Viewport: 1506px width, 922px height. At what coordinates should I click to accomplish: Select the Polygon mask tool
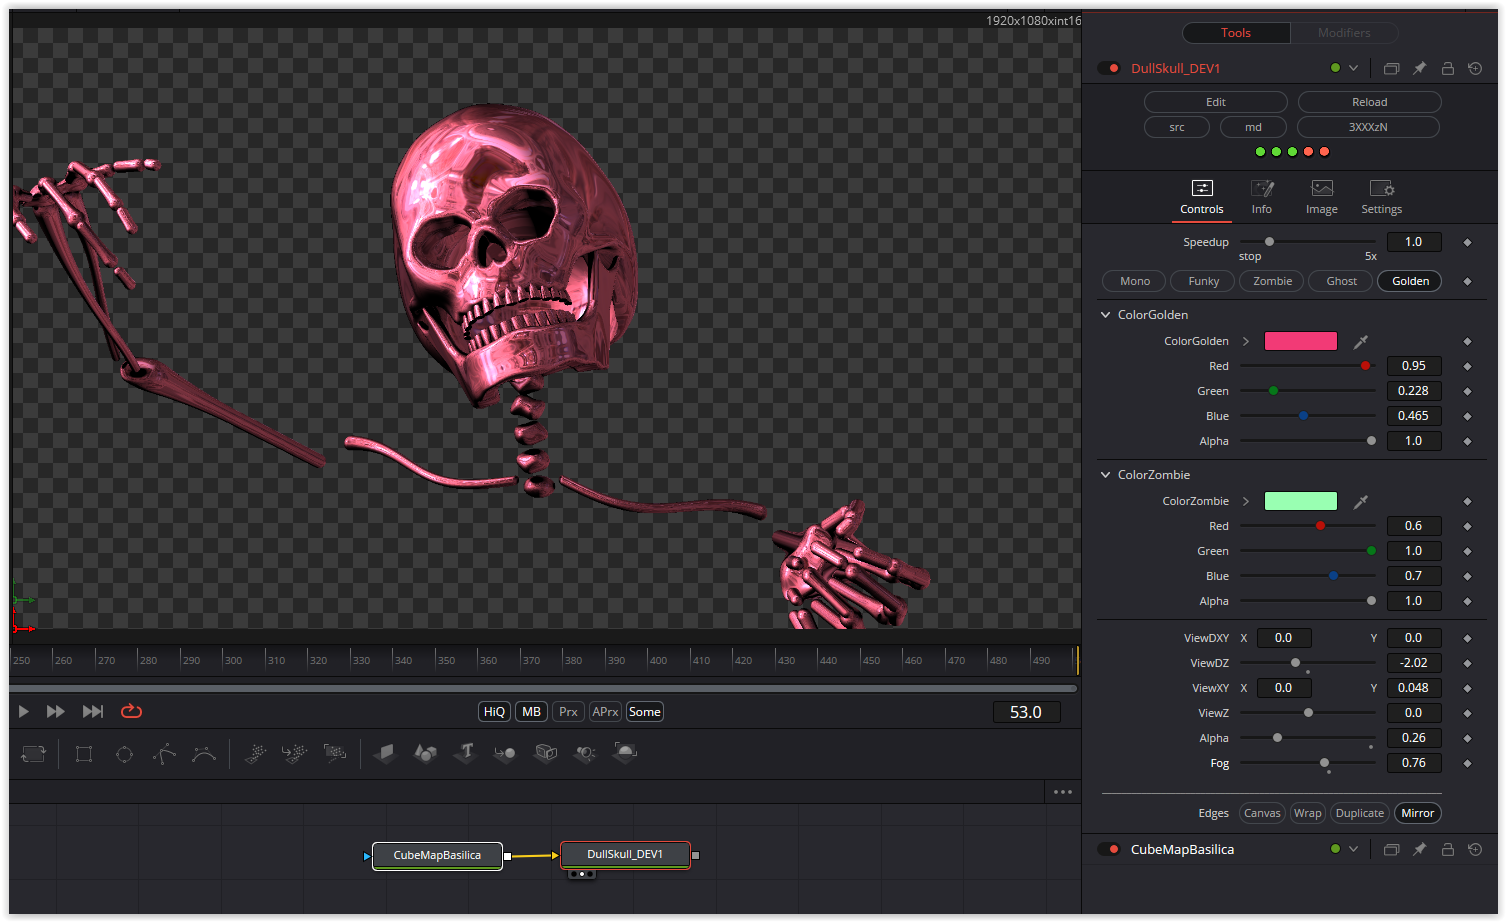pyautogui.click(x=164, y=754)
